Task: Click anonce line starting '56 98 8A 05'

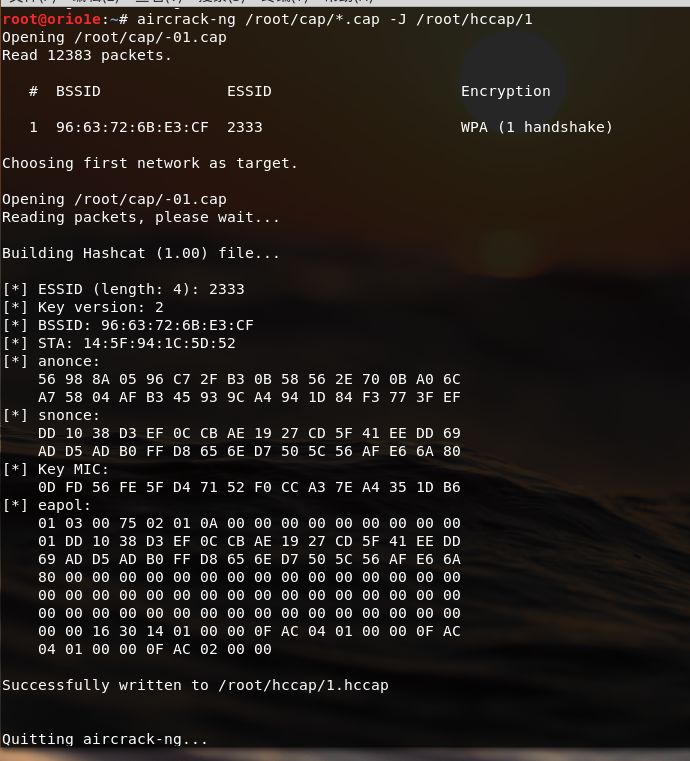Action: pyautogui.click(x=249, y=380)
